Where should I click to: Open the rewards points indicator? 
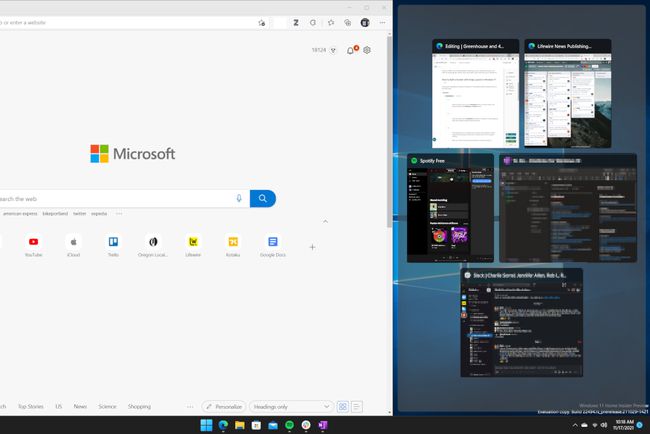[x=324, y=50]
